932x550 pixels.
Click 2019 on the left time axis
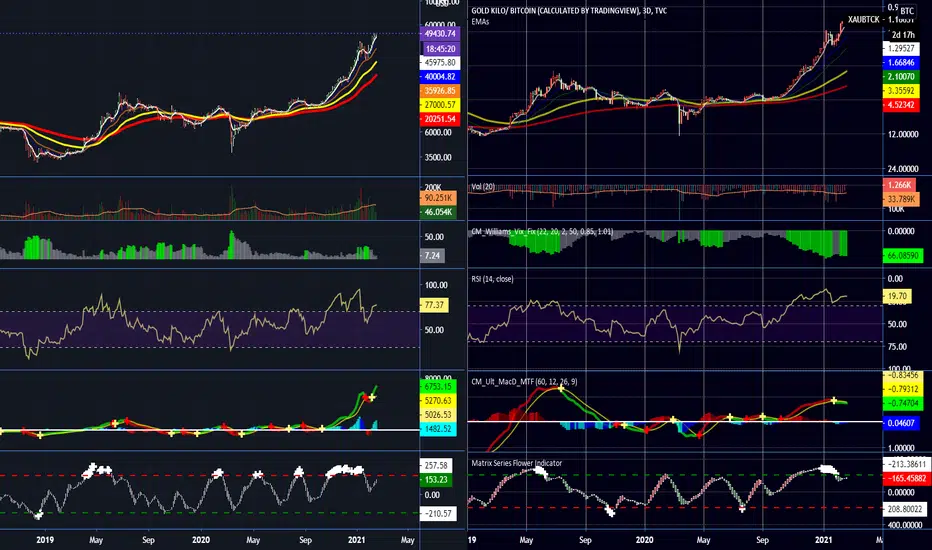point(45,540)
